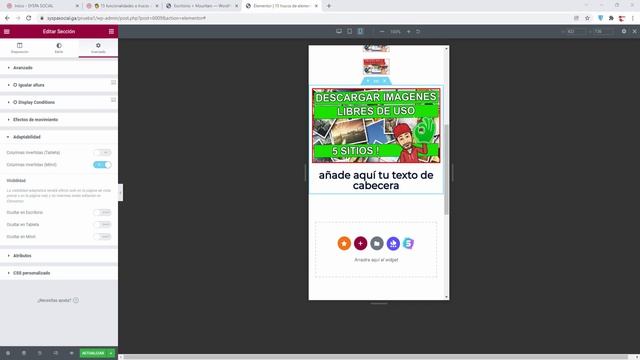The height and width of the screenshot is (360, 640).
Task: Click the browser address bar URL
Action: [127, 18]
